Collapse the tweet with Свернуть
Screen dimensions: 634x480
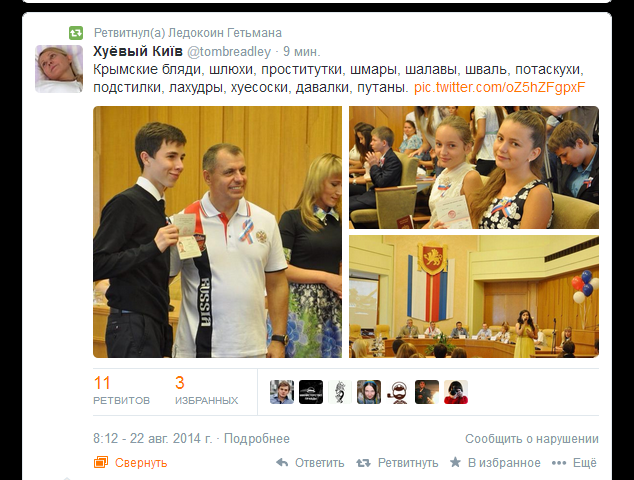[131, 463]
